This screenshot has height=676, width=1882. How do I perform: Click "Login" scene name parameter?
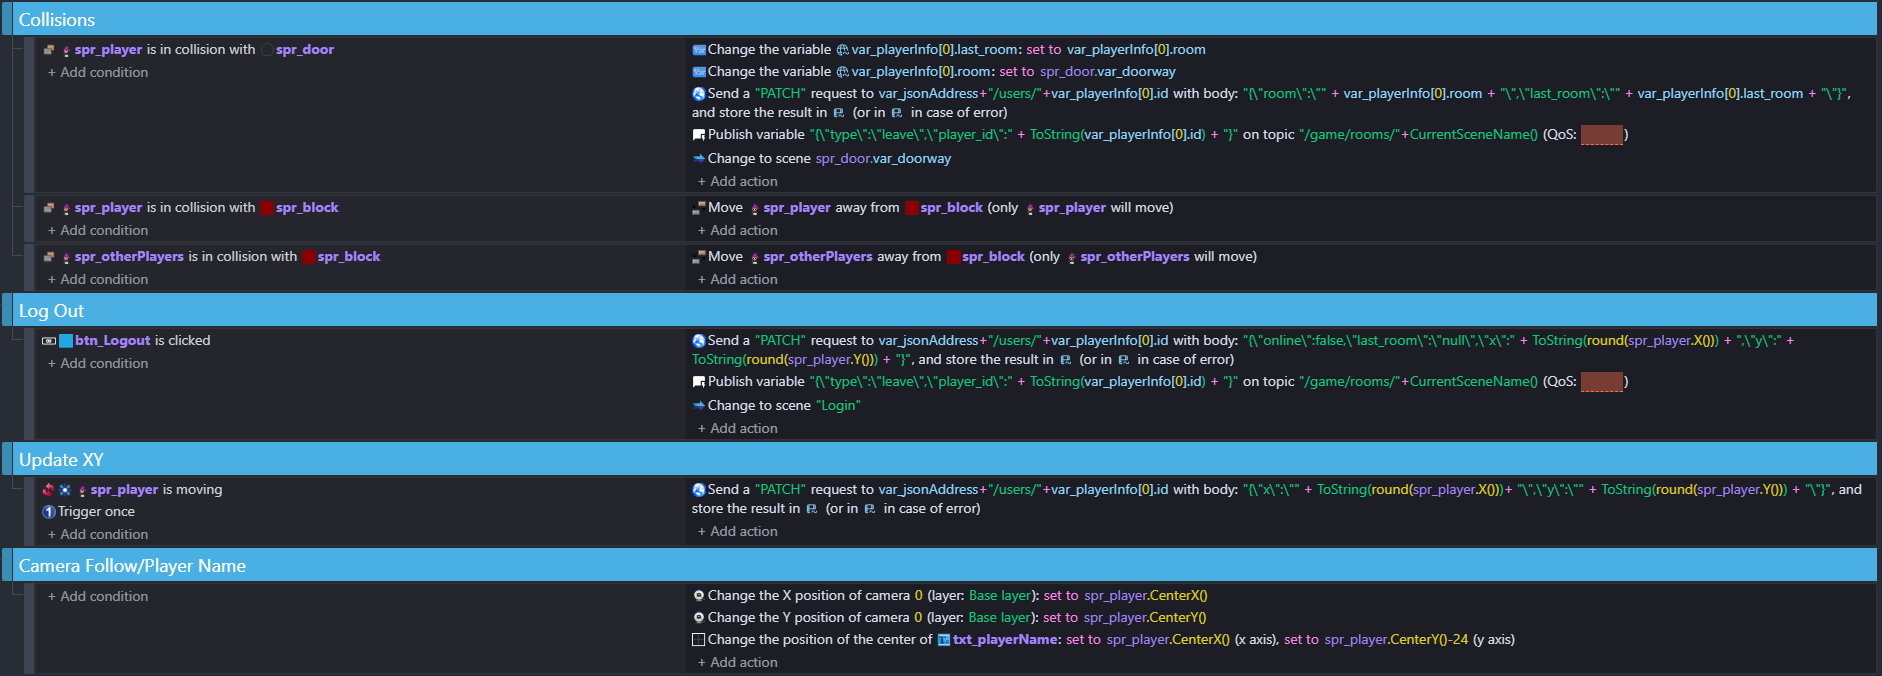coord(838,406)
